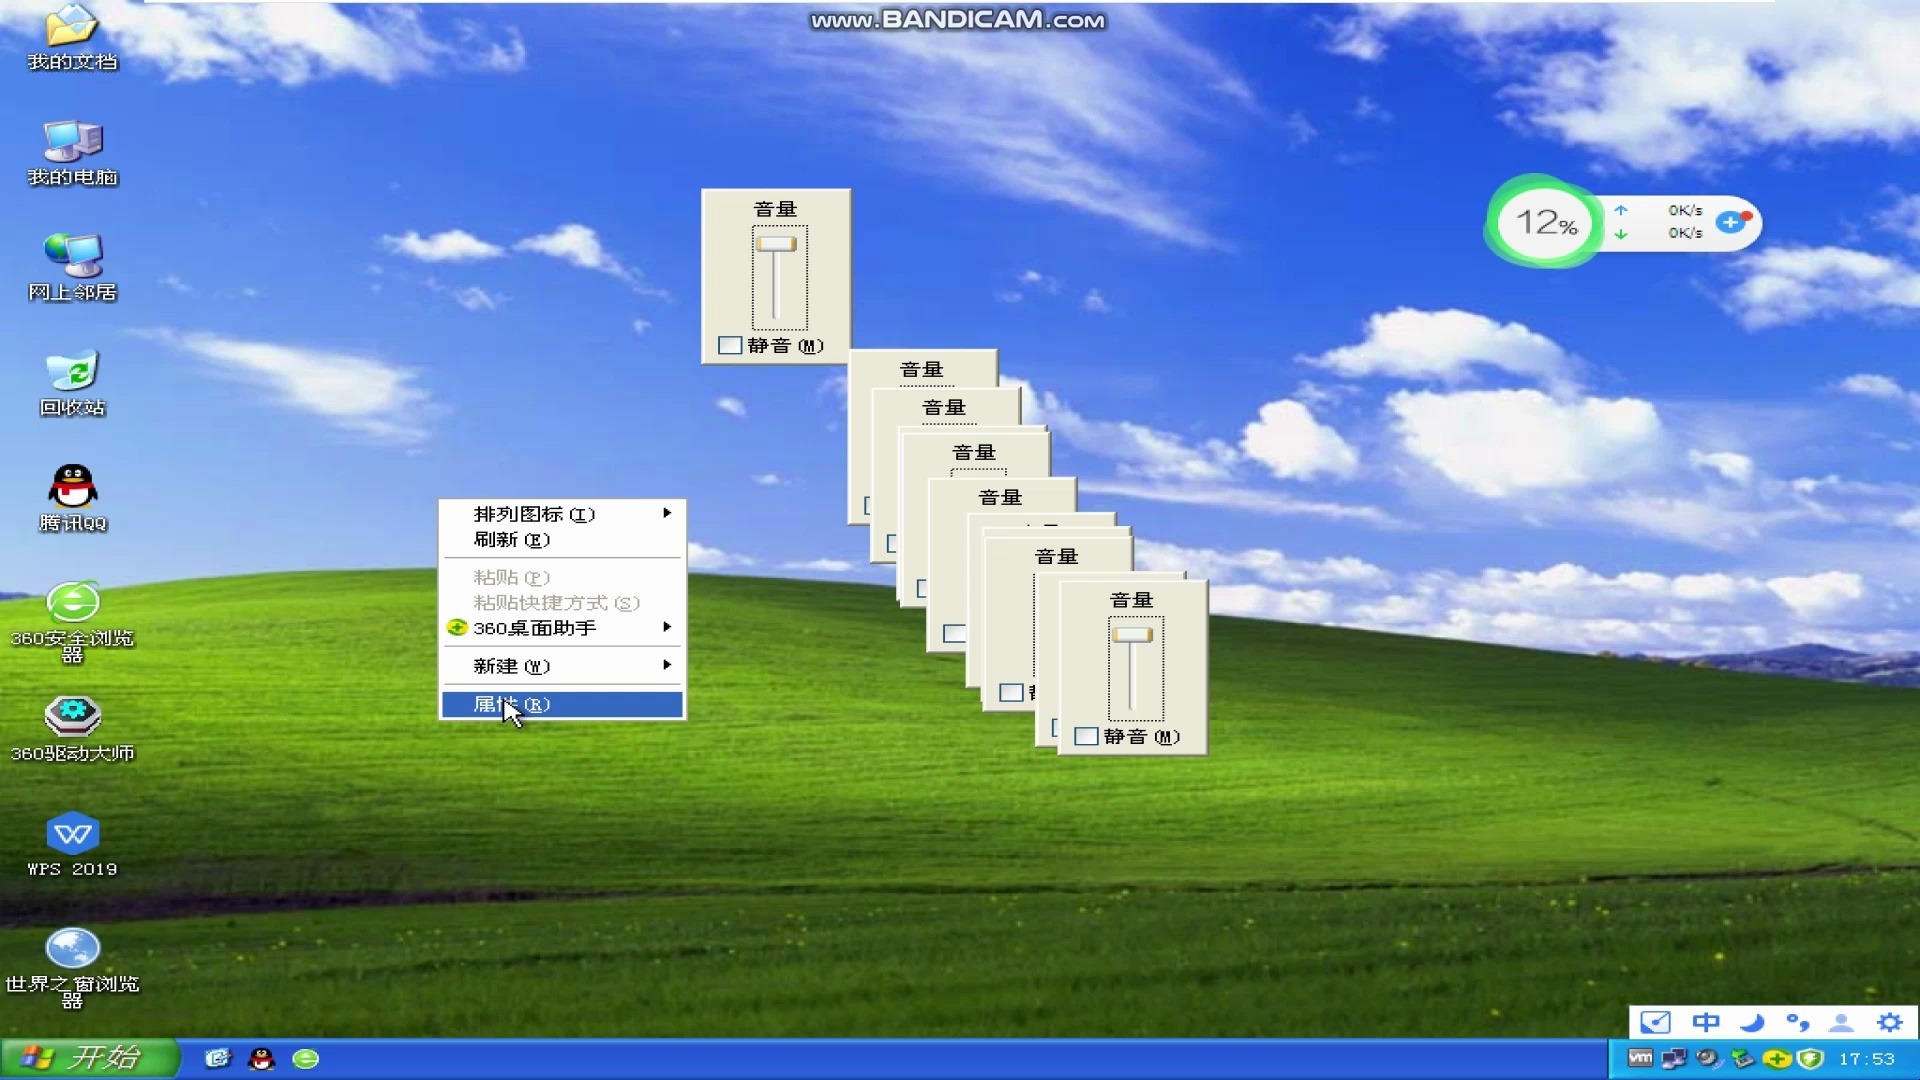The height and width of the screenshot is (1080, 1920).
Task: Open the 360驱动大师 desktop icon
Action: point(72,718)
